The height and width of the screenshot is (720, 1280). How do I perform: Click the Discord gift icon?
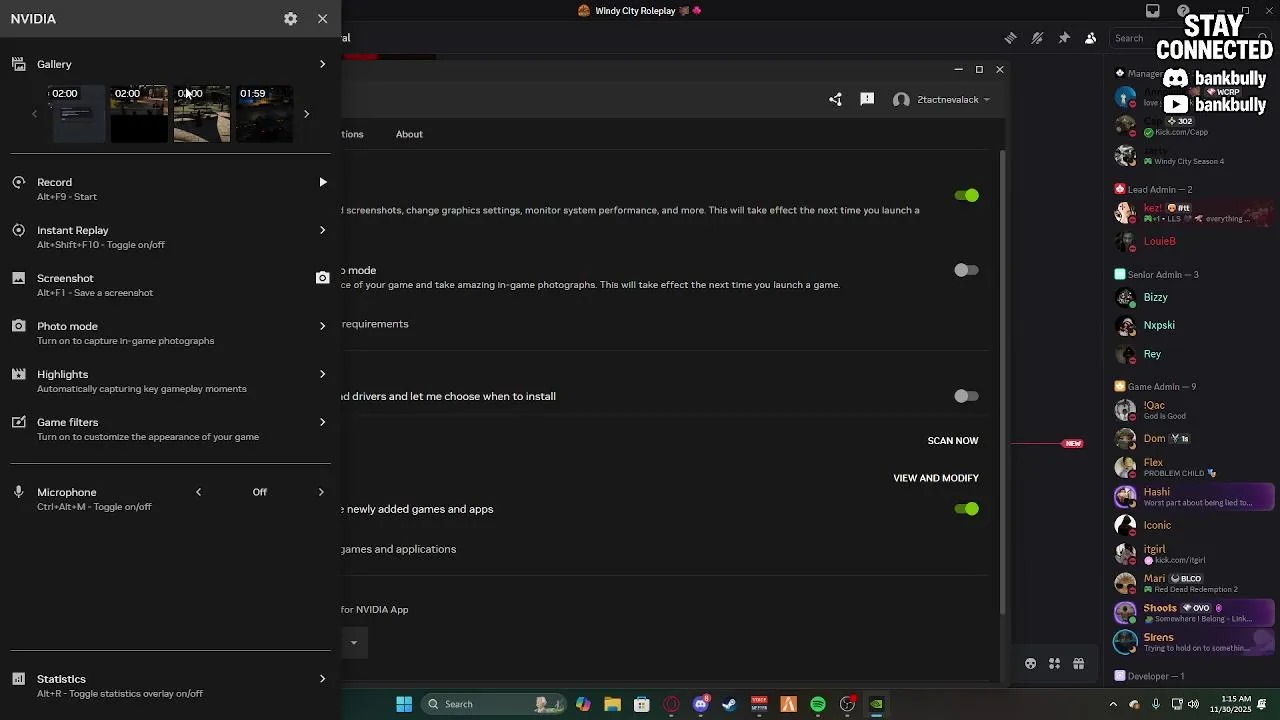[1078, 663]
